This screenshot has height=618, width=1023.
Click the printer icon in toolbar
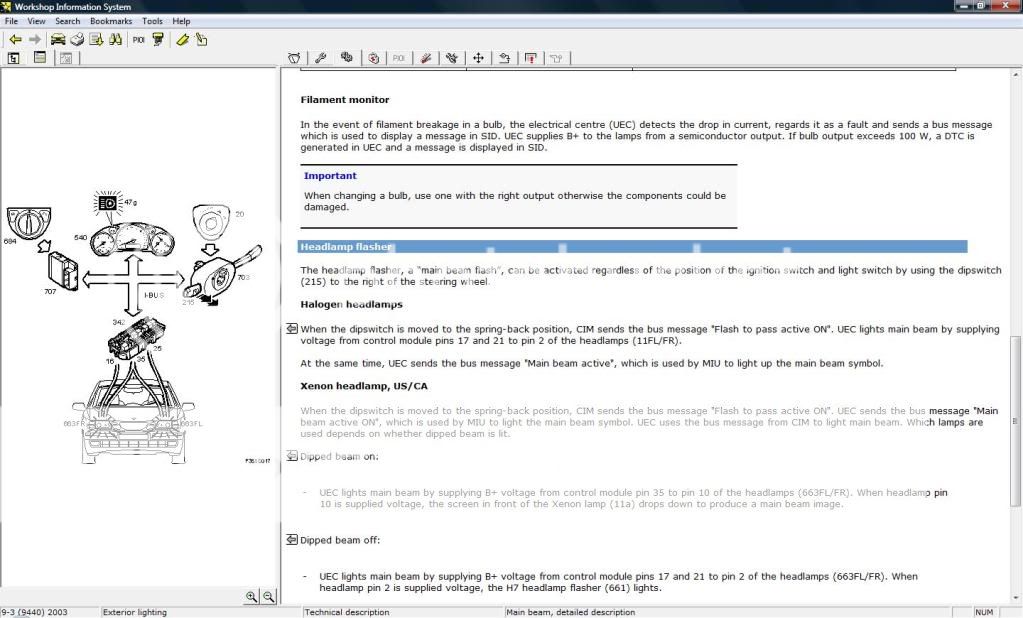pyautogui.click(x=76, y=40)
